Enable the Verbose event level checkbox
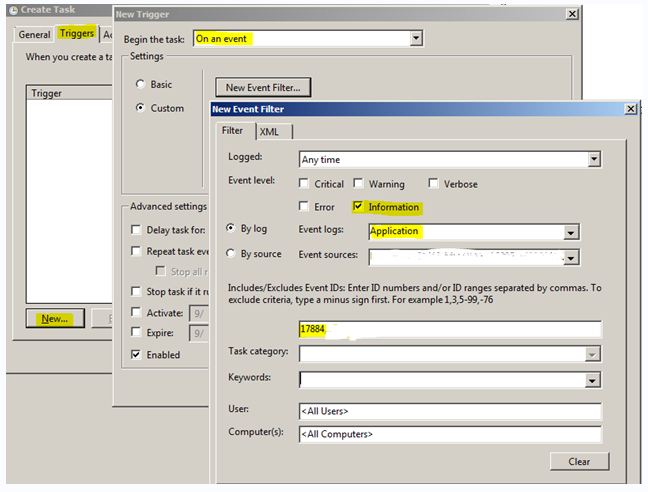Viewport: 648px width, 492px height. point(433,184)
